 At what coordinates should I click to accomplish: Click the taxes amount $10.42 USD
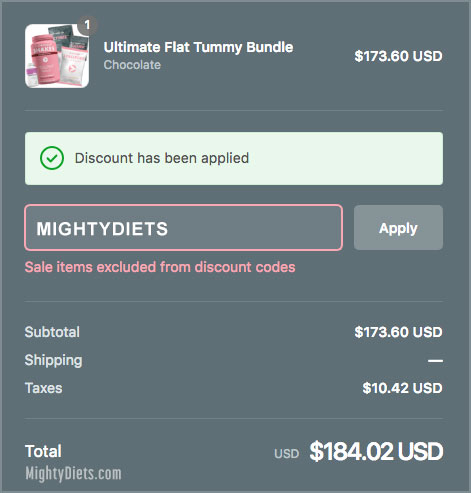(402, 388)
